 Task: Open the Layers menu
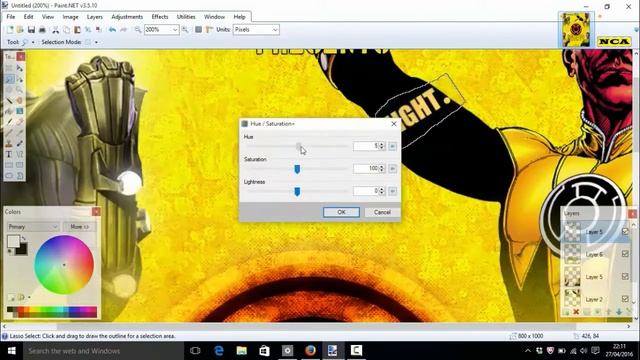coord(95,17)
